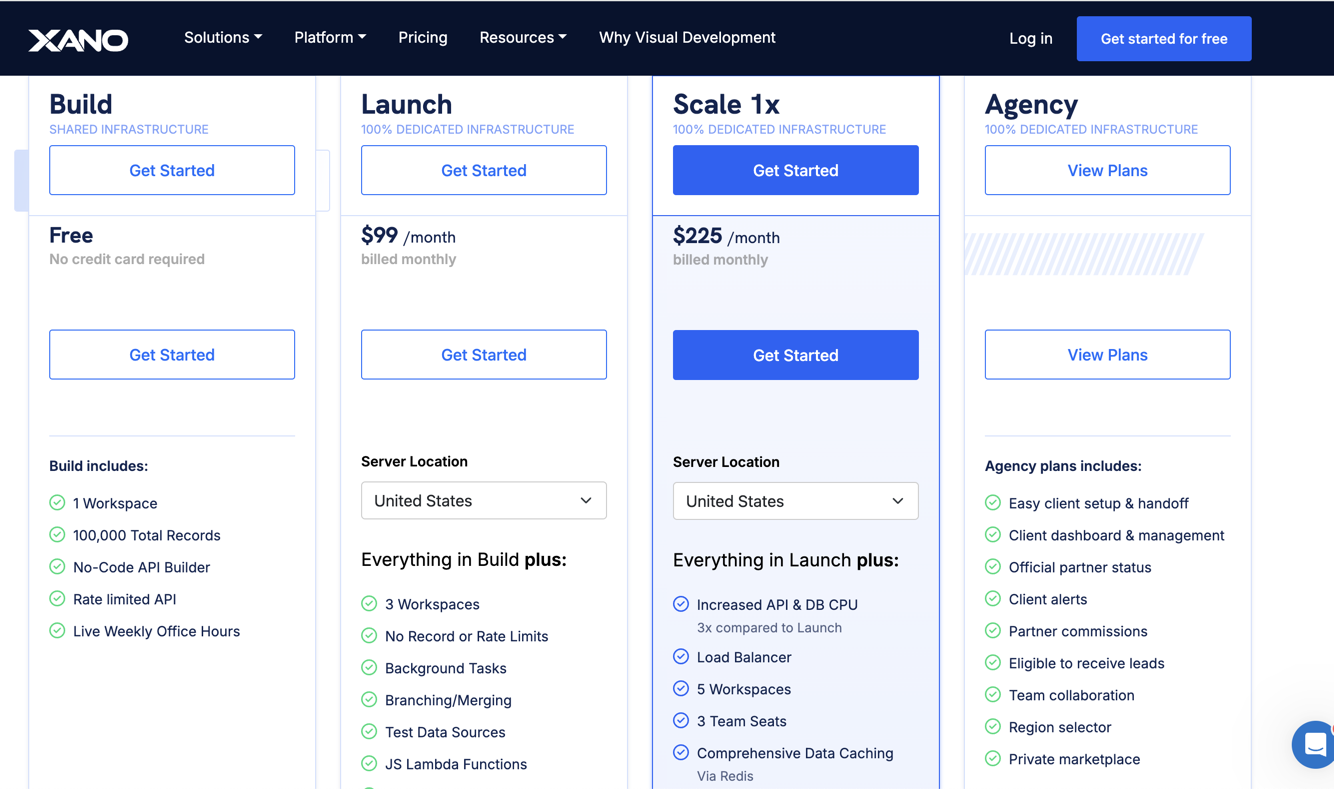Click the checkmark beside JS Lambda Functions
Image resolution: width=1334 pixels, height=789 pixels.
[369, 764]
